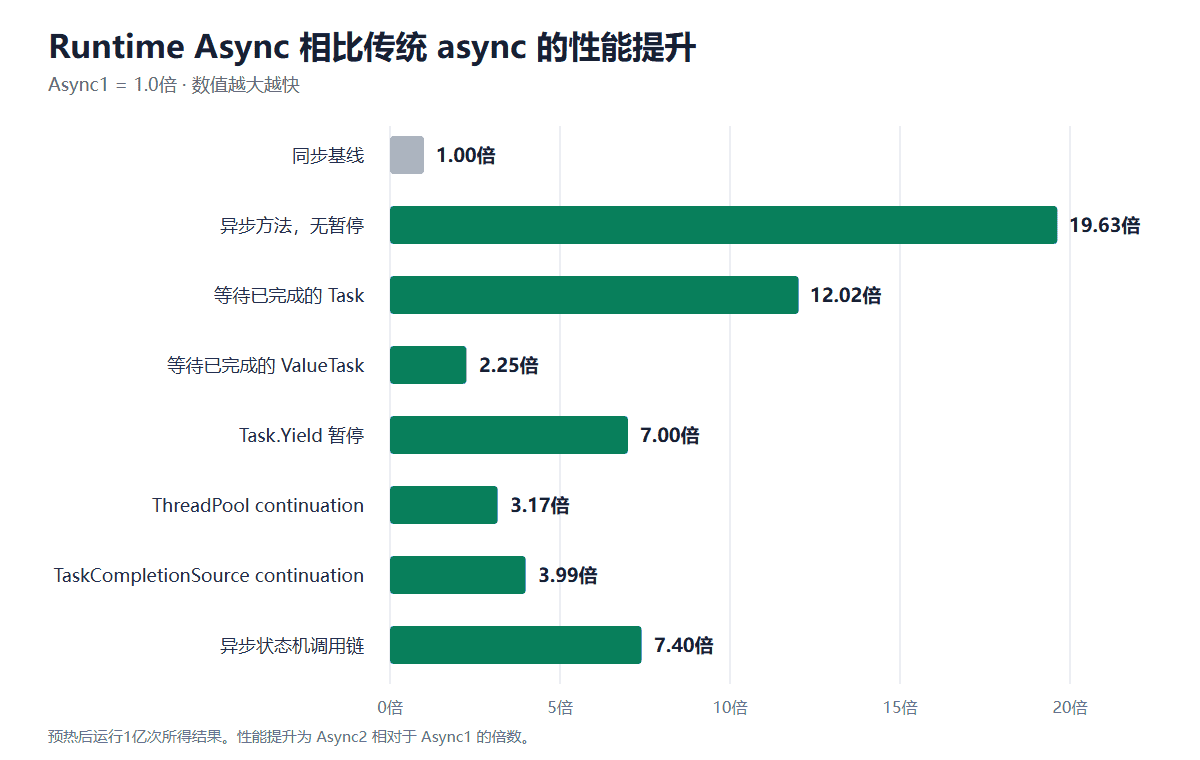Select the 同步基线 category label
This screenshot has width=1200, height=760.
point(328,155)
